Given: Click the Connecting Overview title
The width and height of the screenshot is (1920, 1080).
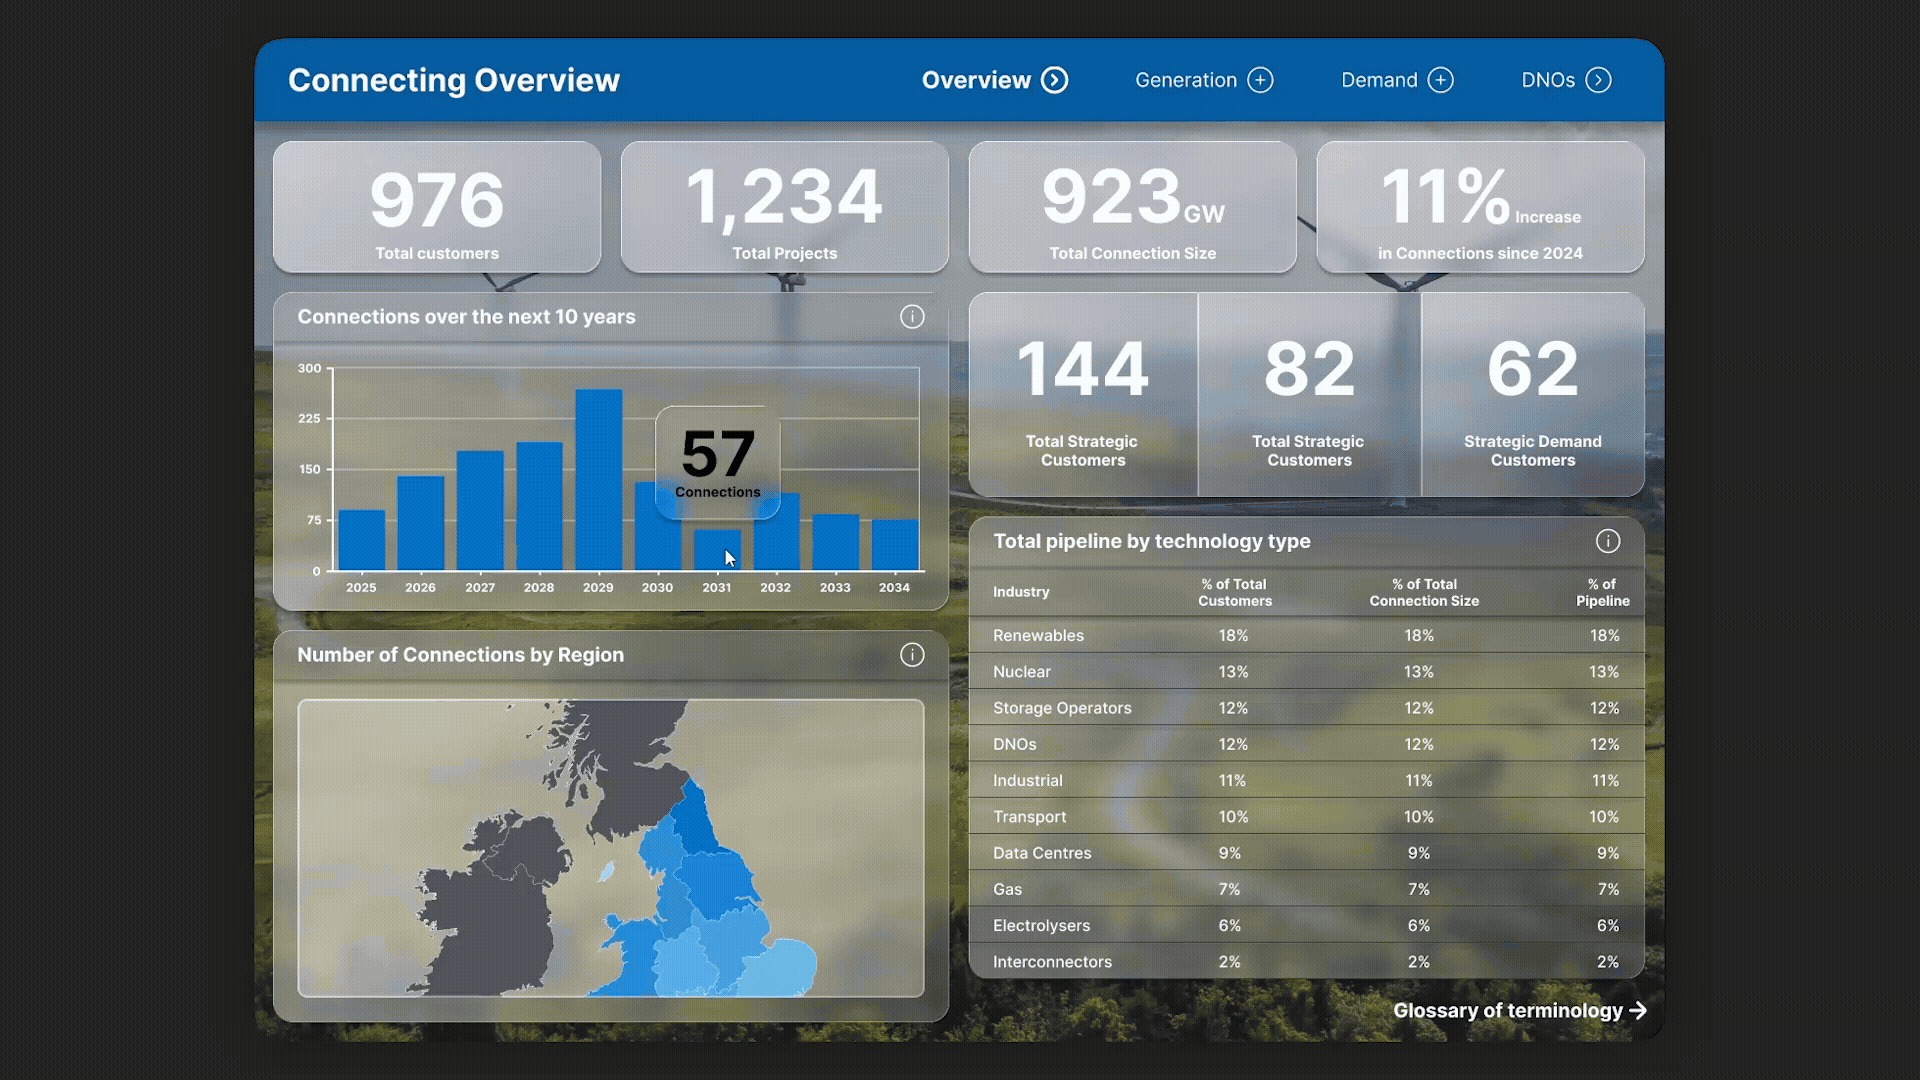Looking at the screenshot, I should [454, 80].
